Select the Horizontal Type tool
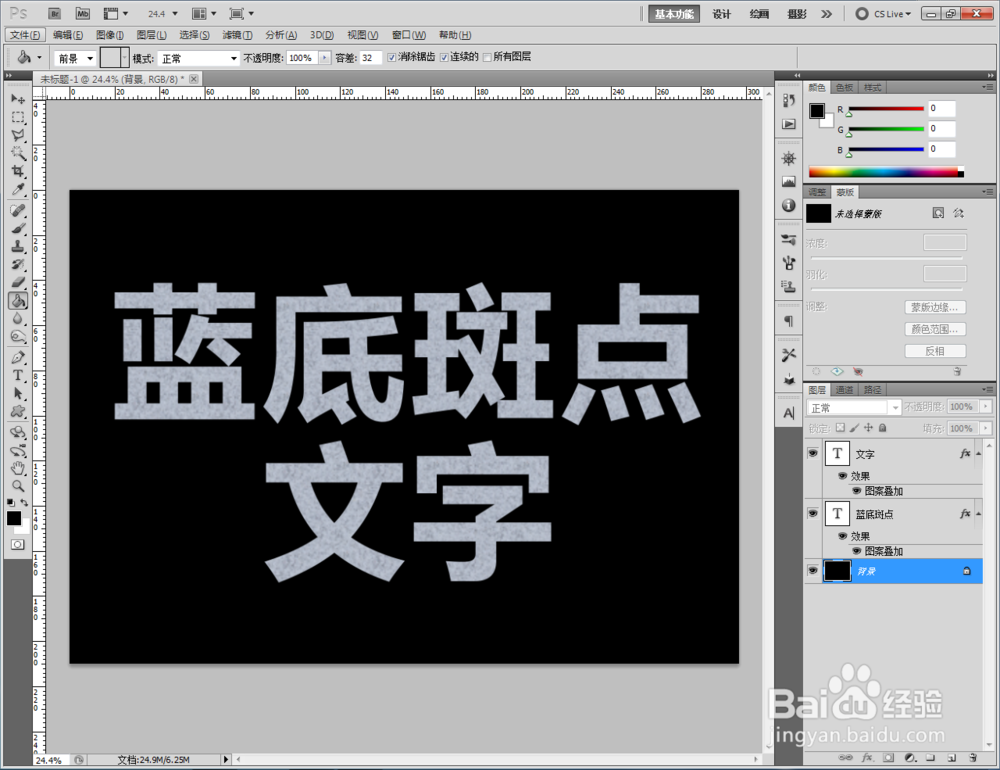1000x770 pixels. (18, 375)
